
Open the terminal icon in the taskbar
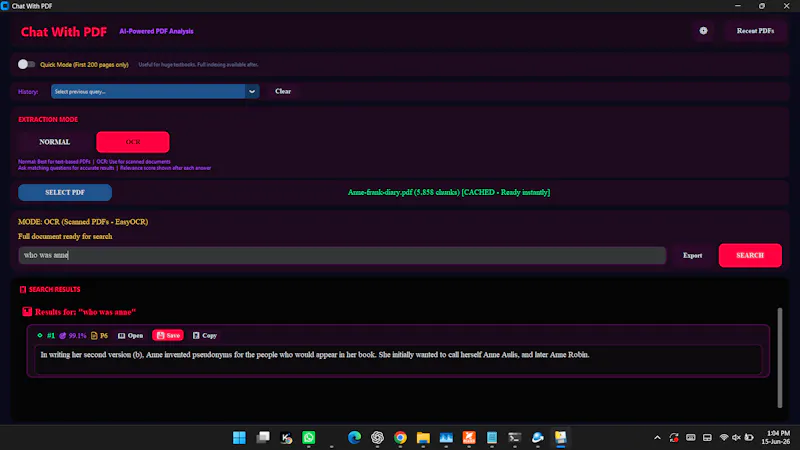[x=514, y=437]
